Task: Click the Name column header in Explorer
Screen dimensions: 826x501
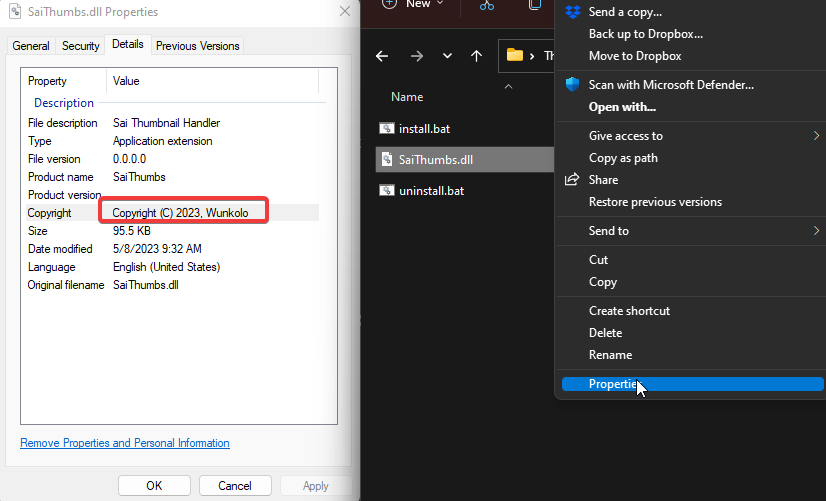Action: click(x=407, y=97)
